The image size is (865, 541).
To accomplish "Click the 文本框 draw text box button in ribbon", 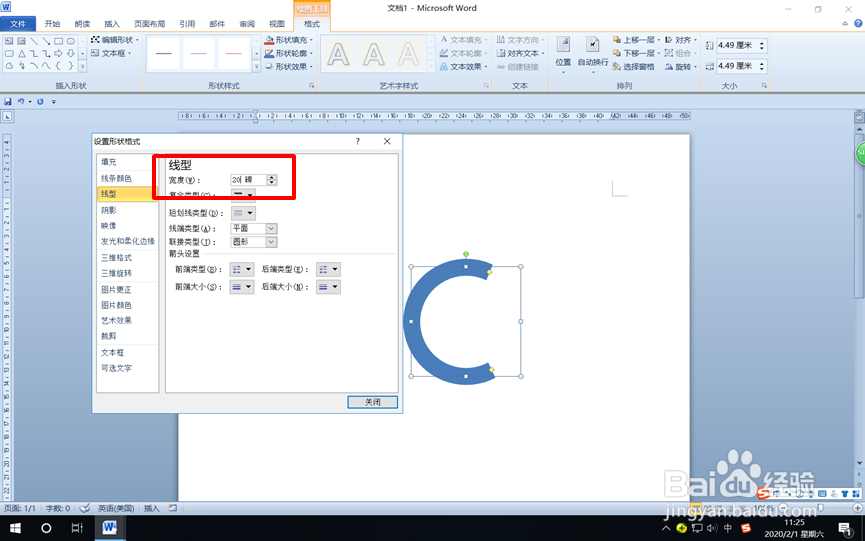I will click(x=111, y=53).
